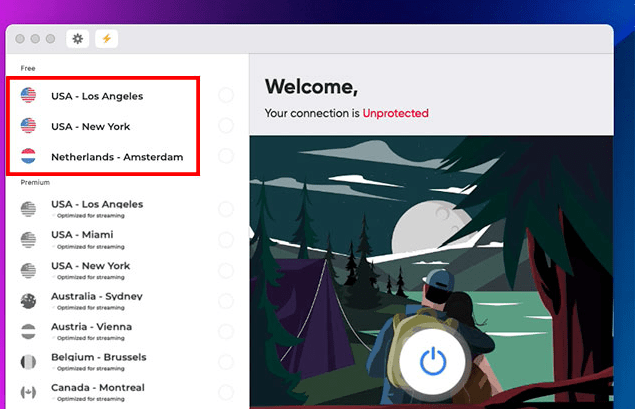The image size is (635, 409).
Task: Choose 'Belgium - Brussels' server text
Action: pyautogui.click(x=99, y=357)
